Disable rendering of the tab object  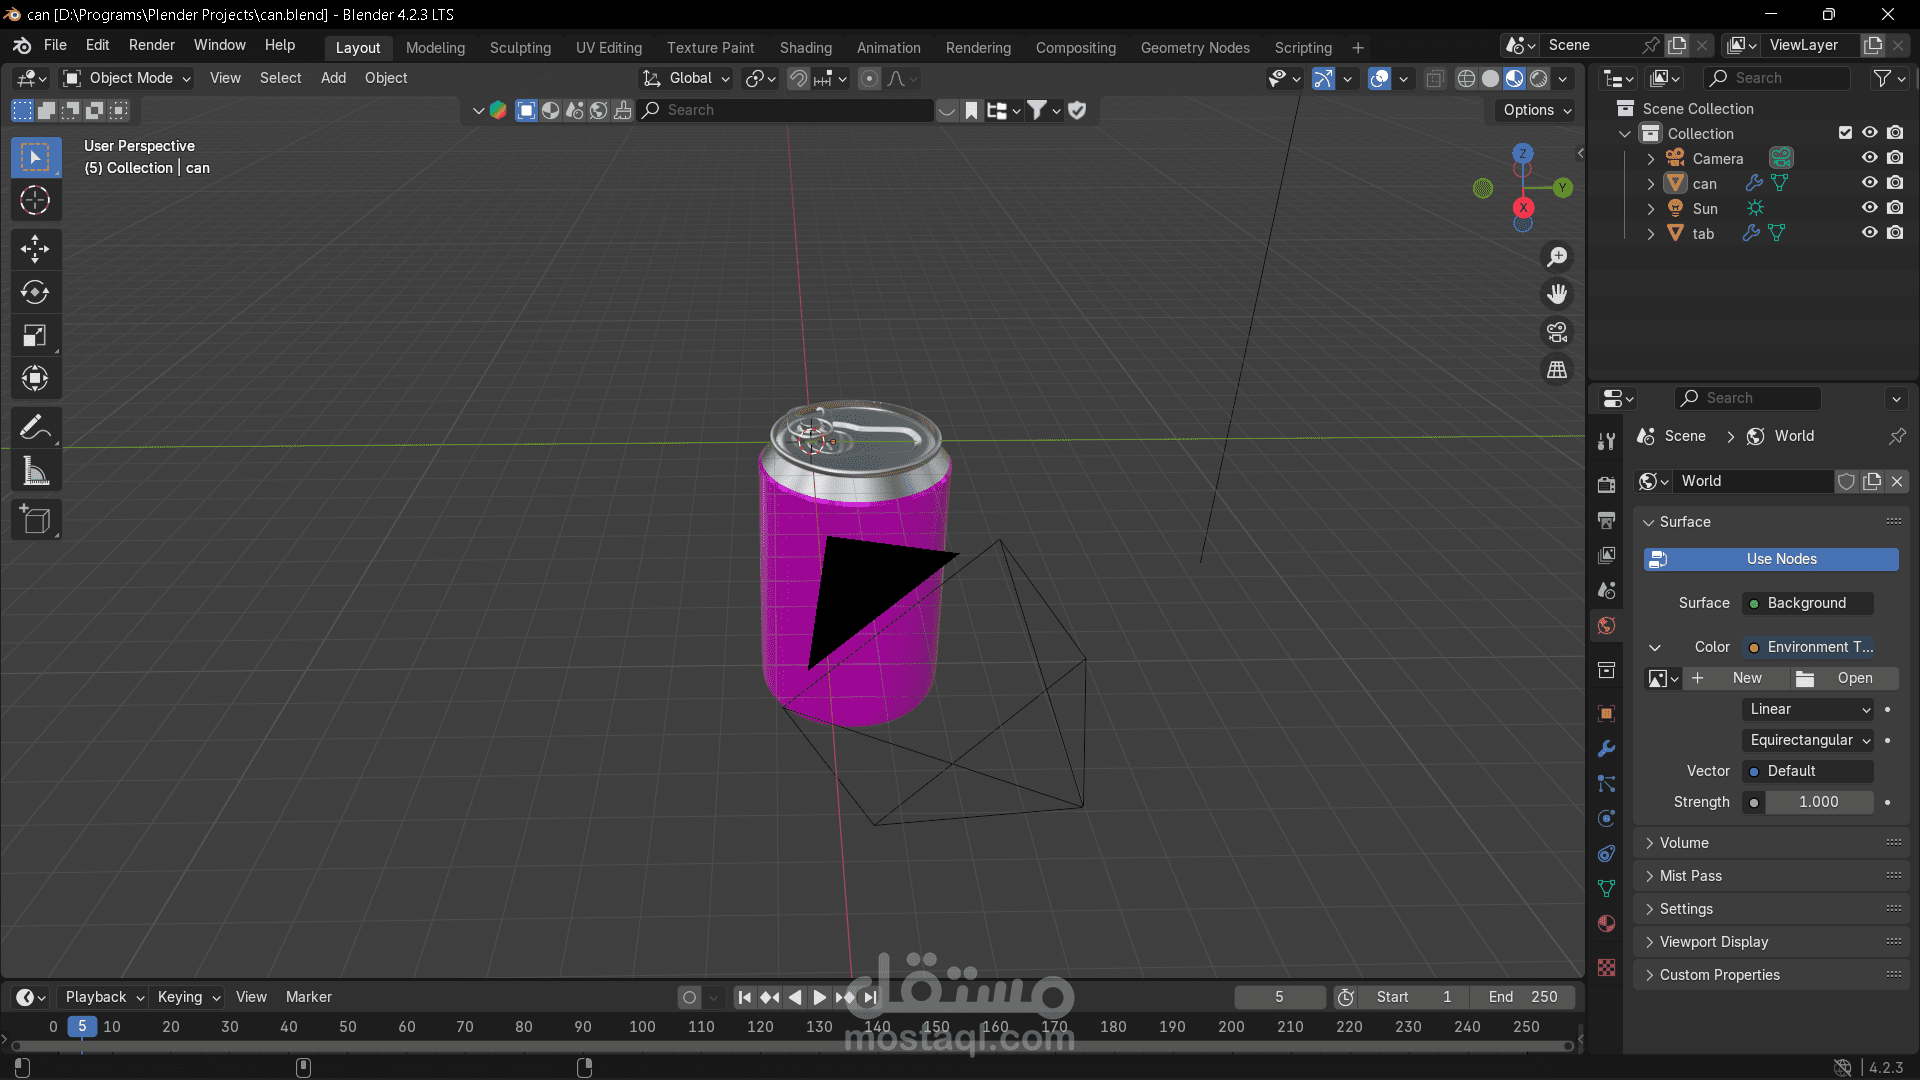pyautogui.click(x=1895, y=233)
